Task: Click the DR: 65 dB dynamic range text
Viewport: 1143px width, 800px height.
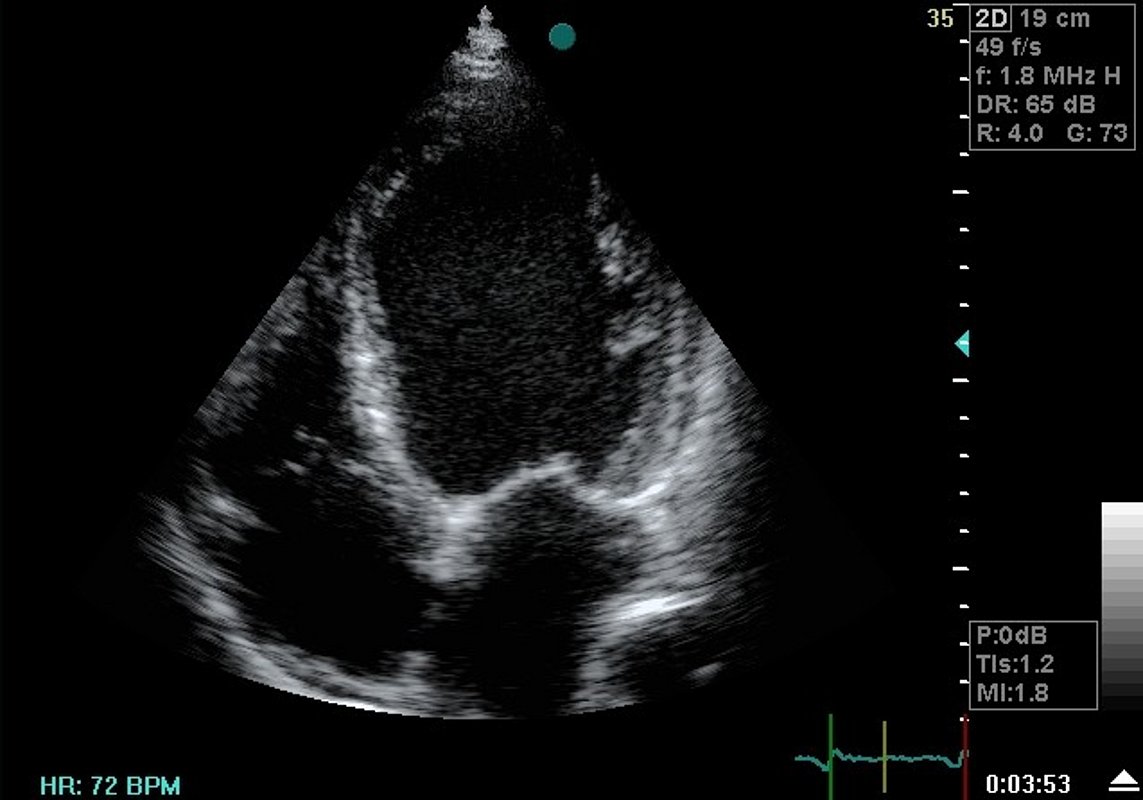Action: 1035,104
